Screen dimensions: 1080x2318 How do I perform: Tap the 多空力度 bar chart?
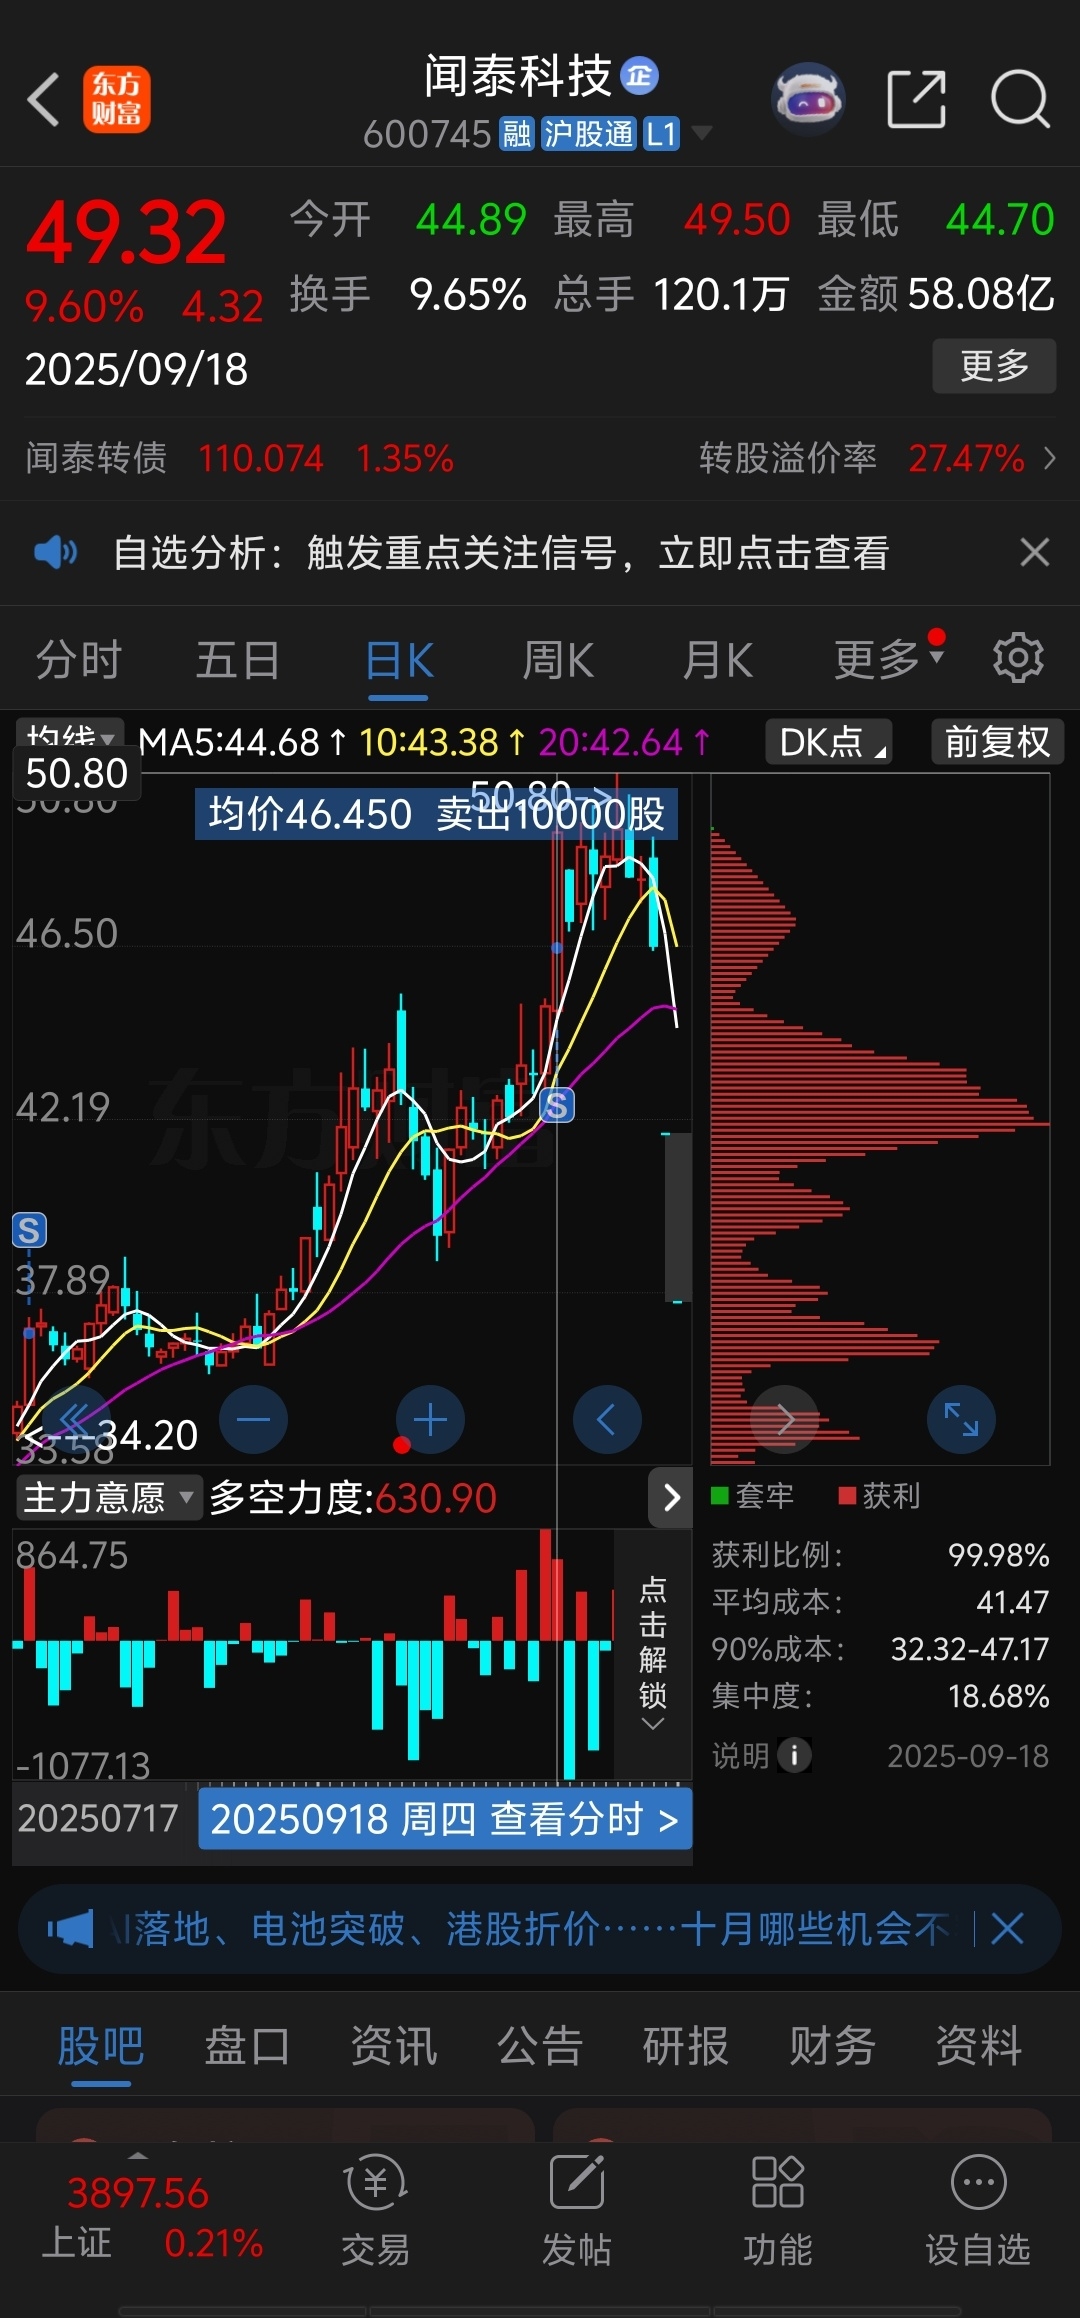point(313,1655)
